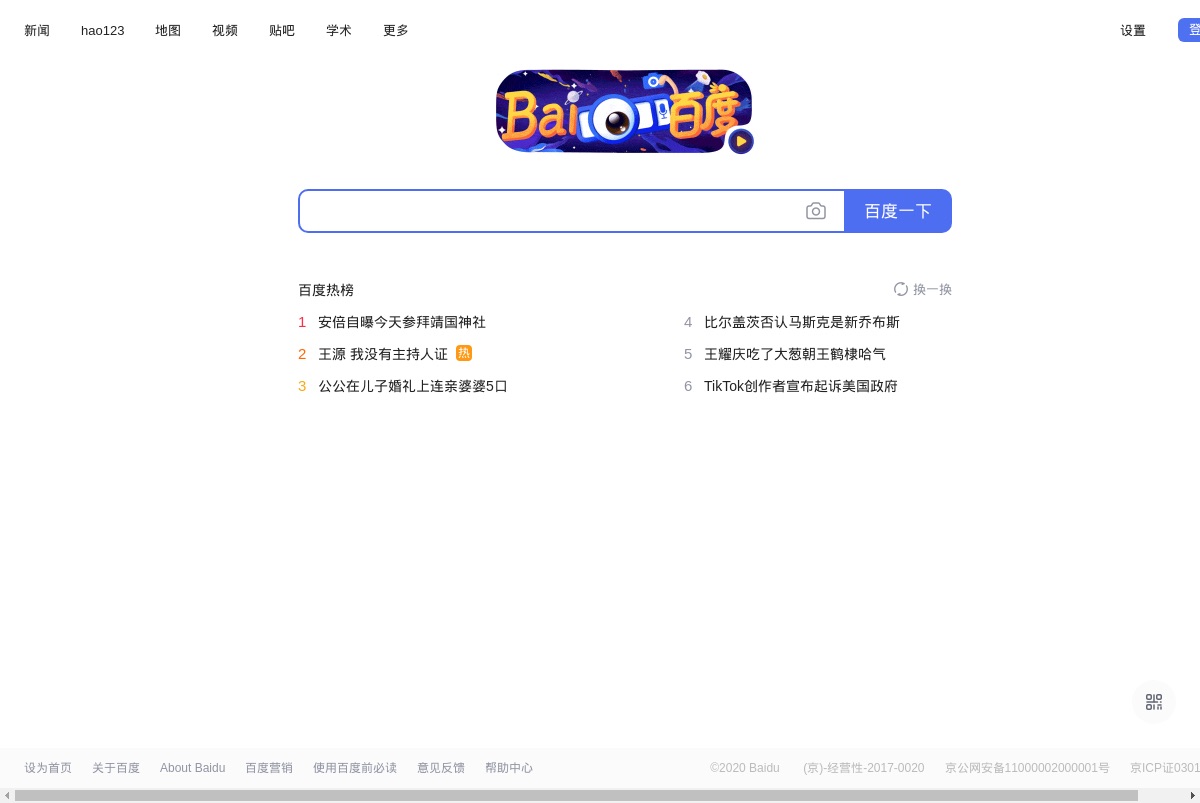The image size is (1200, 803).
Task: Open 学术 in top navigation
Action: click(x=339, y=30)
